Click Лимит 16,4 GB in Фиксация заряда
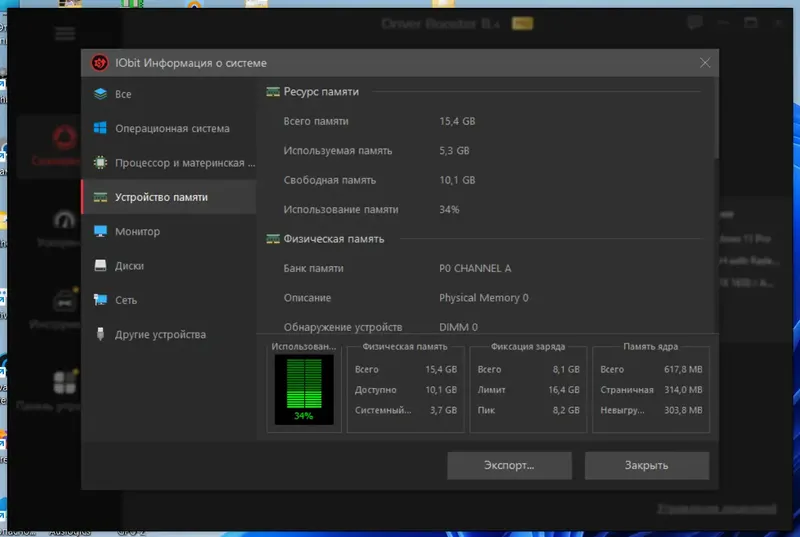This screenshot has height=537, width=800. pyautogui.click(x=529, y=390)
